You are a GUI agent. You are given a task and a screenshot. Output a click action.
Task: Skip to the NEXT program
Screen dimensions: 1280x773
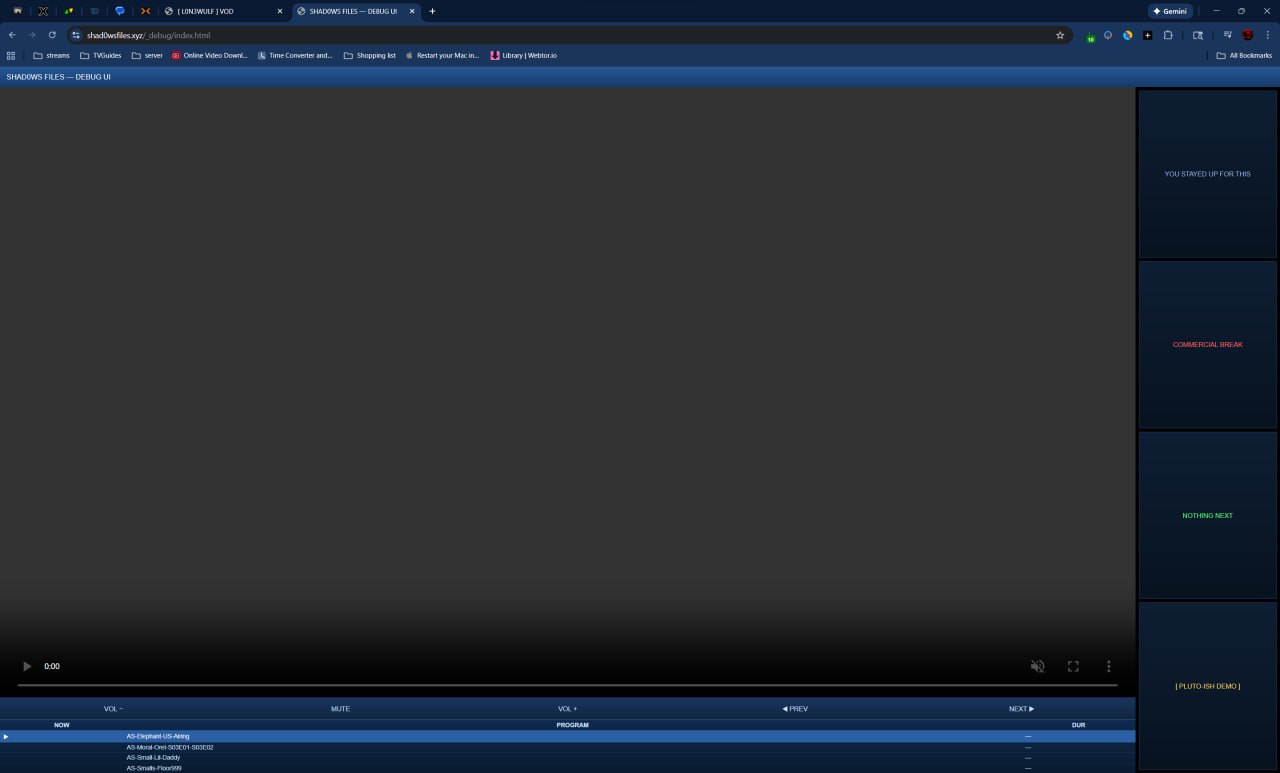point(1021,709)
